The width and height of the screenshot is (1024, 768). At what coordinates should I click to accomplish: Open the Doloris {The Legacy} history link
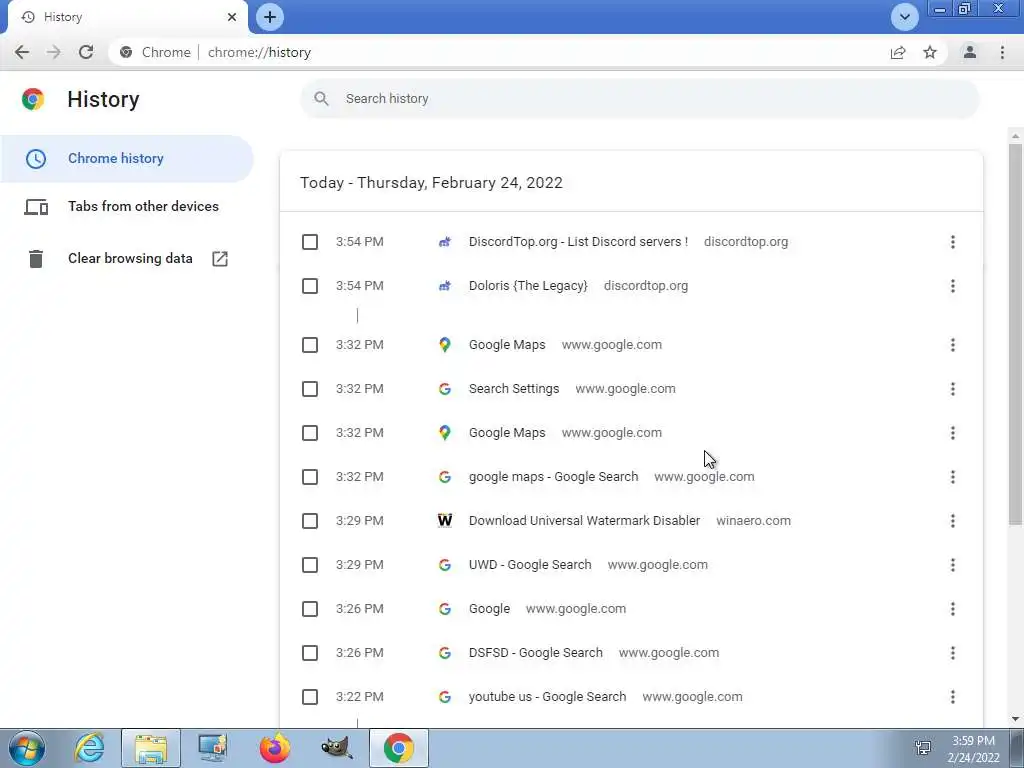point(528,286)
